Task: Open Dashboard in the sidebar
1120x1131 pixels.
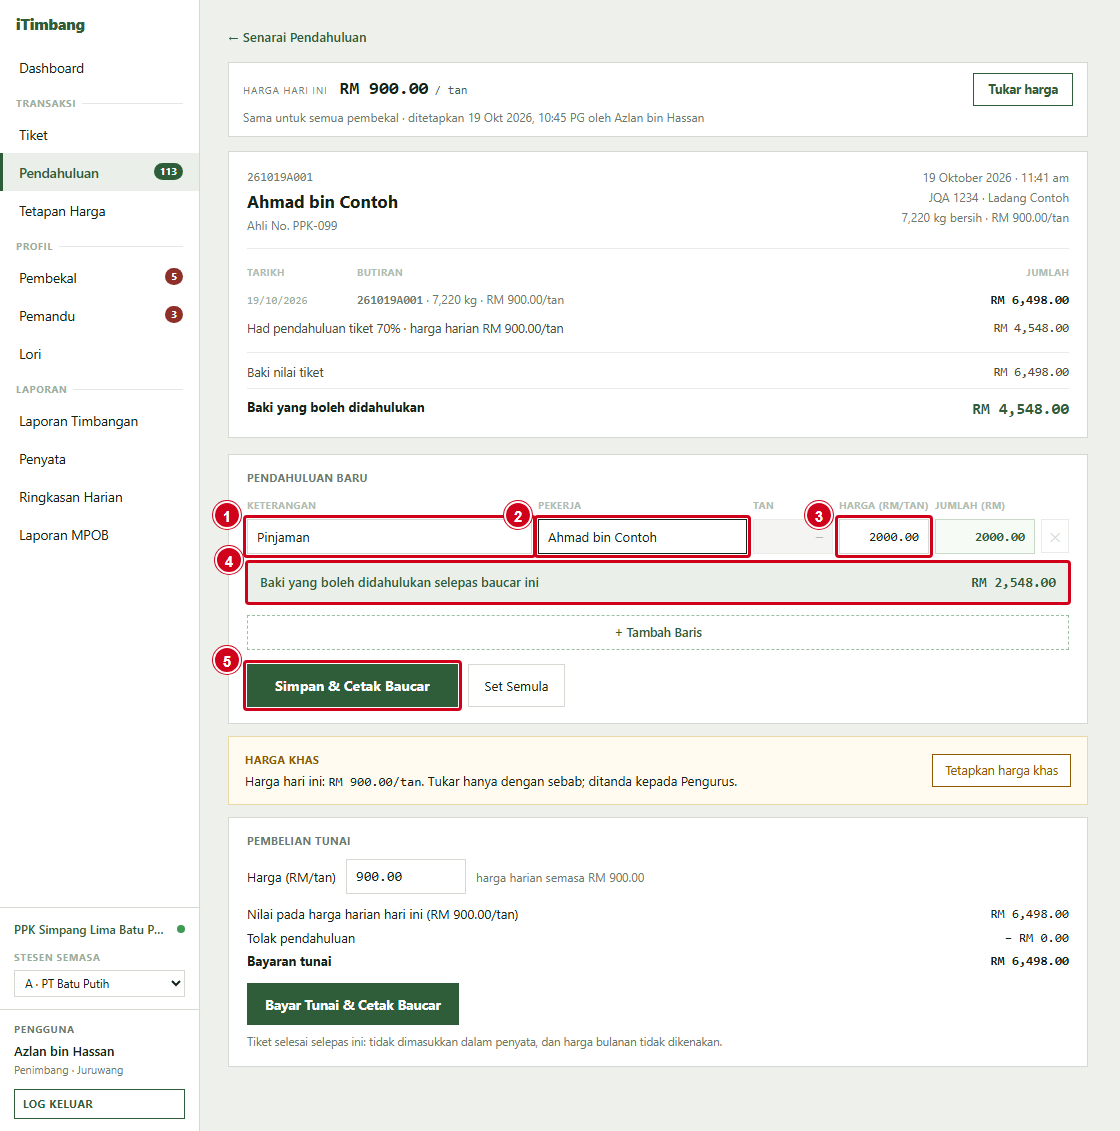Action: (x=100, y=69)
